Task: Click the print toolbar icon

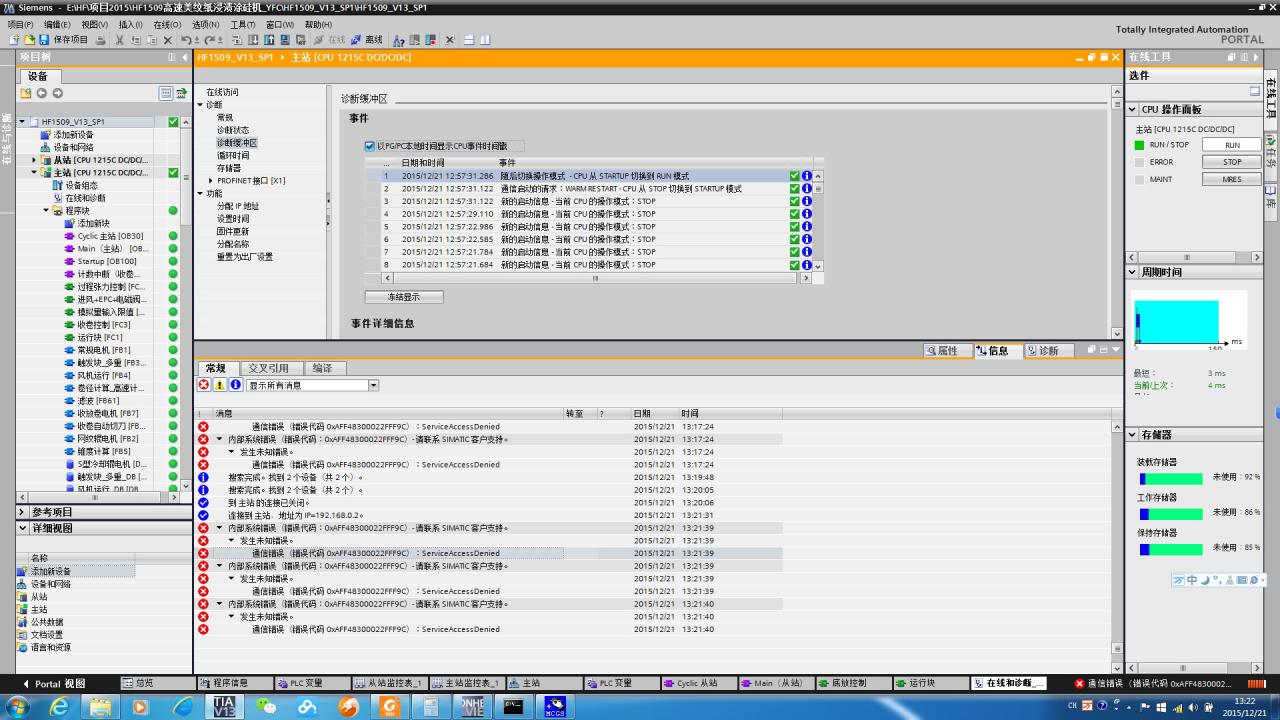Action: pyautogui.click(x=100, y=40)
